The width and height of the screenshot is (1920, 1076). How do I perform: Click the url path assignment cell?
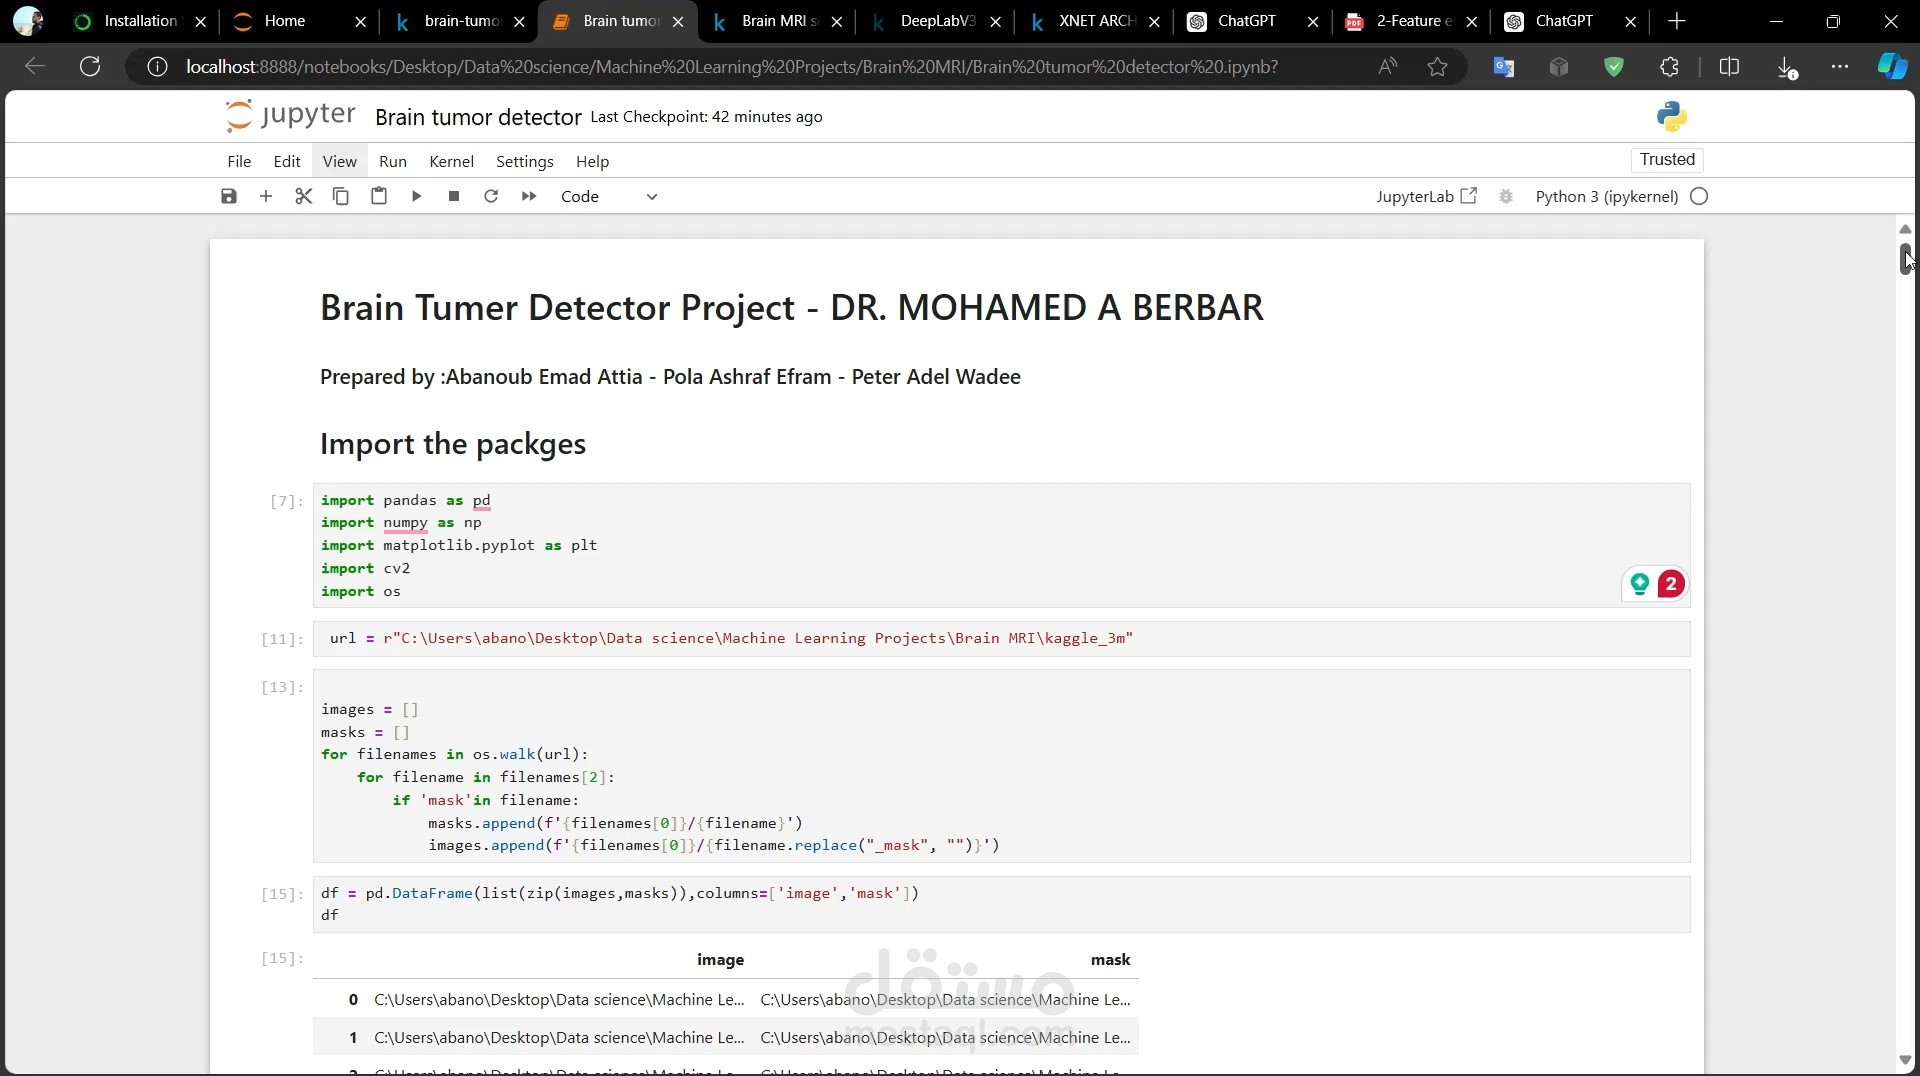coord(1001,639)
